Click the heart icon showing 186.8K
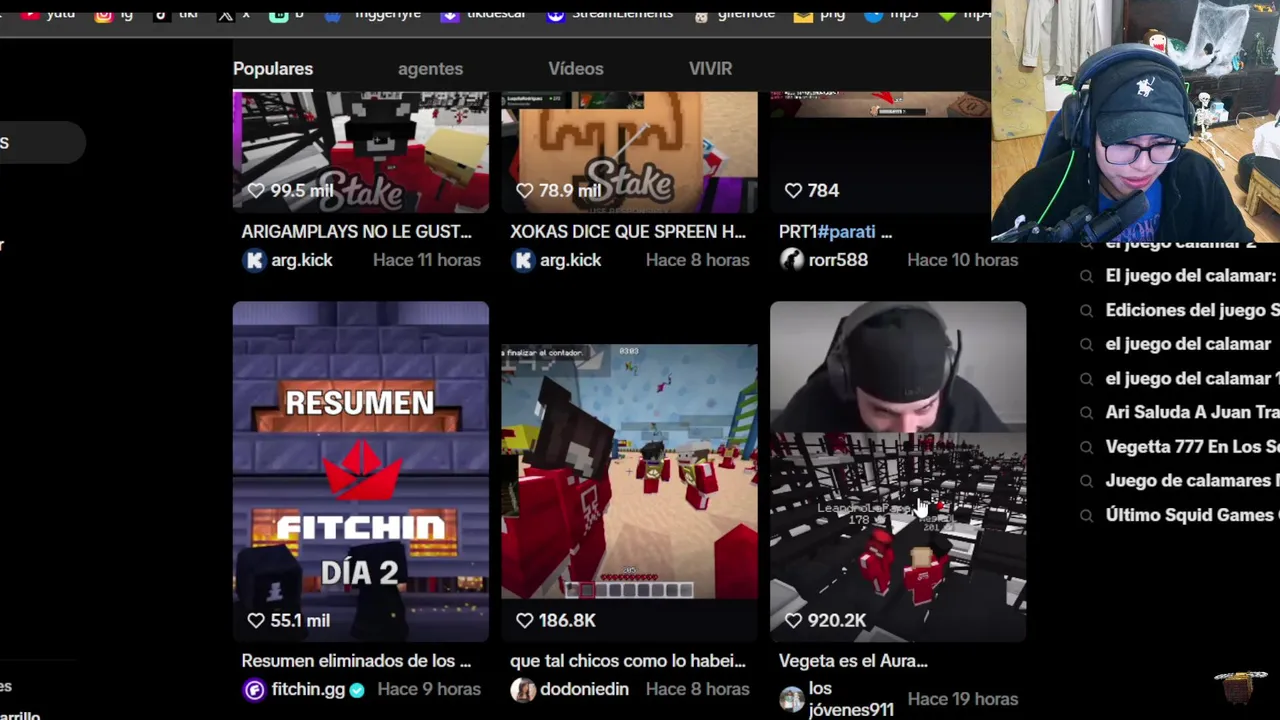Viewport: 1280px width, 720px height. pos(525,620)
